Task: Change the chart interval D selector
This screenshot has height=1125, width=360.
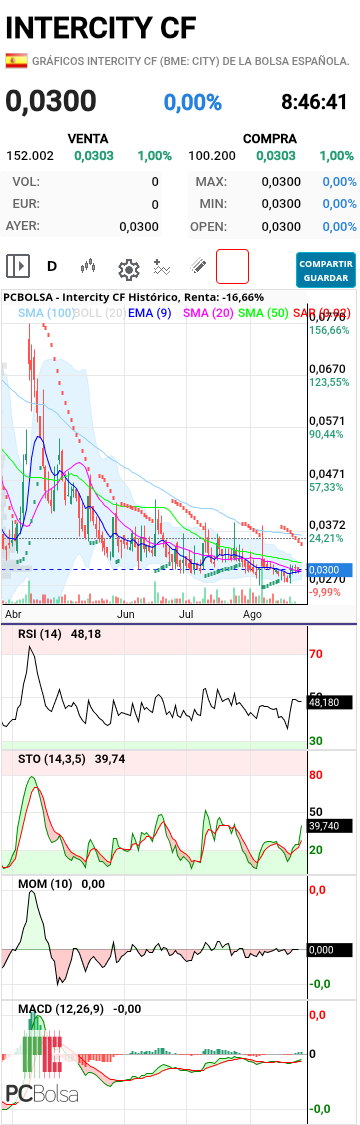Action: click(52, 267)
